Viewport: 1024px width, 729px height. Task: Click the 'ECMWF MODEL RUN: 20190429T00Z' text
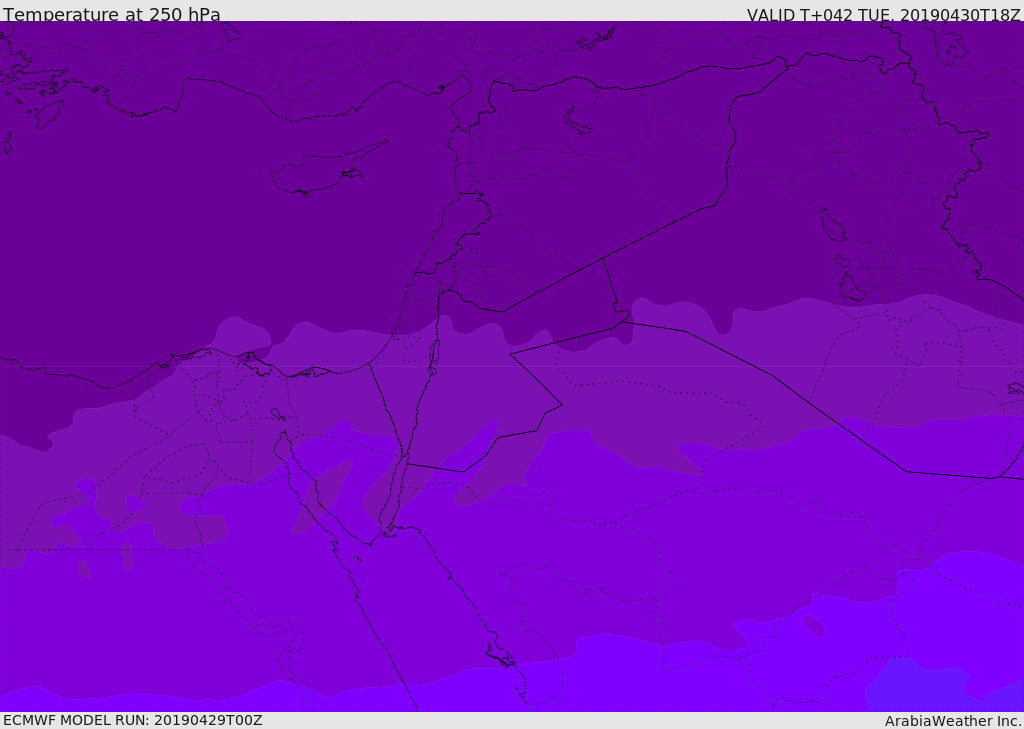pyautogui.click(x=133, y=720)
